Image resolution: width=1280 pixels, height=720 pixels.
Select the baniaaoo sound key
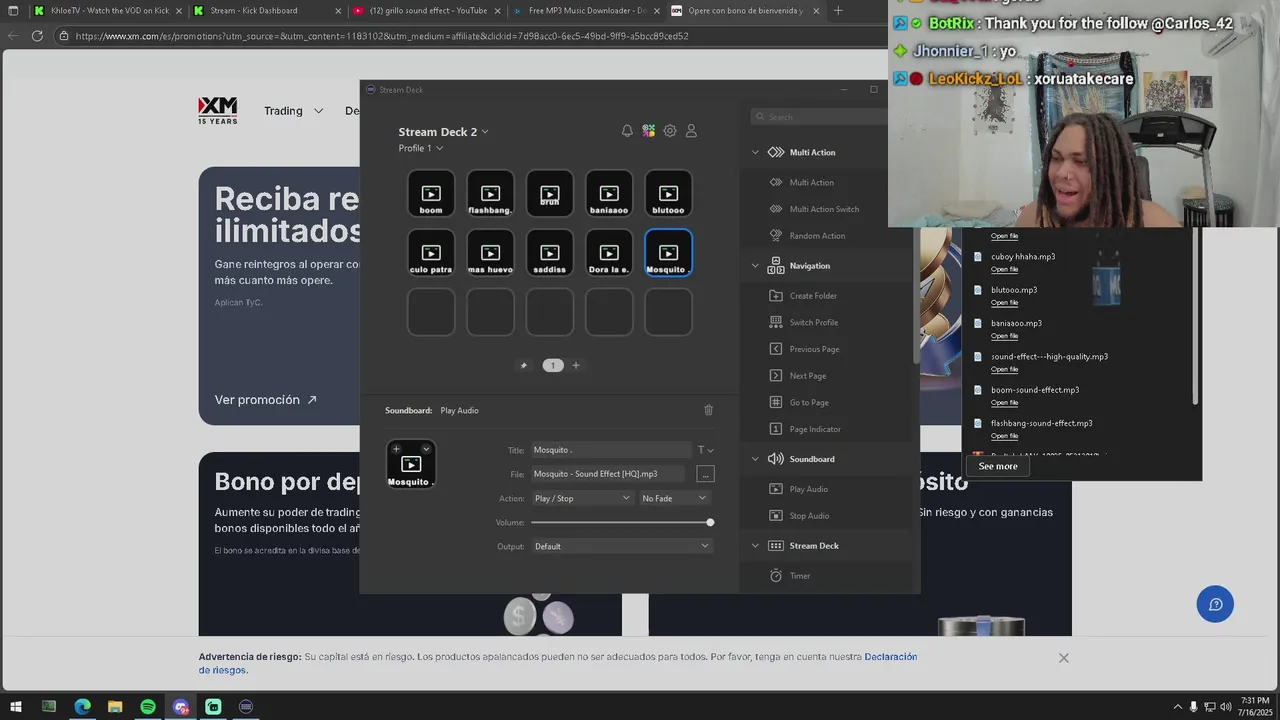click(x=609, y=193)
